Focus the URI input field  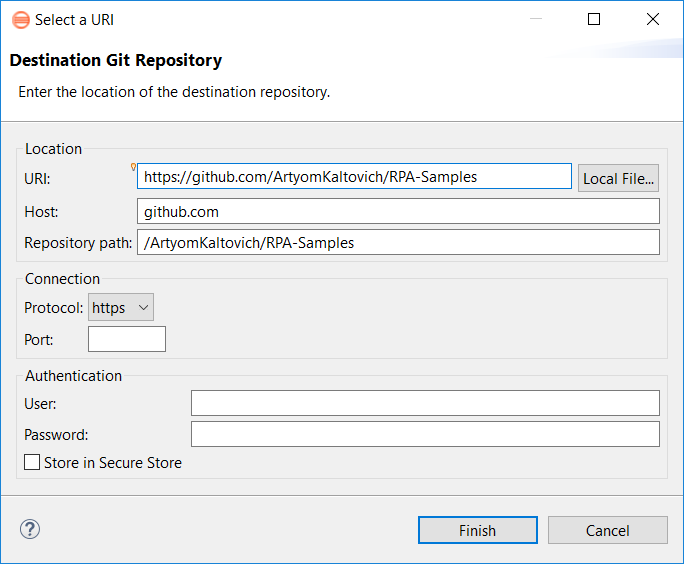354,176
